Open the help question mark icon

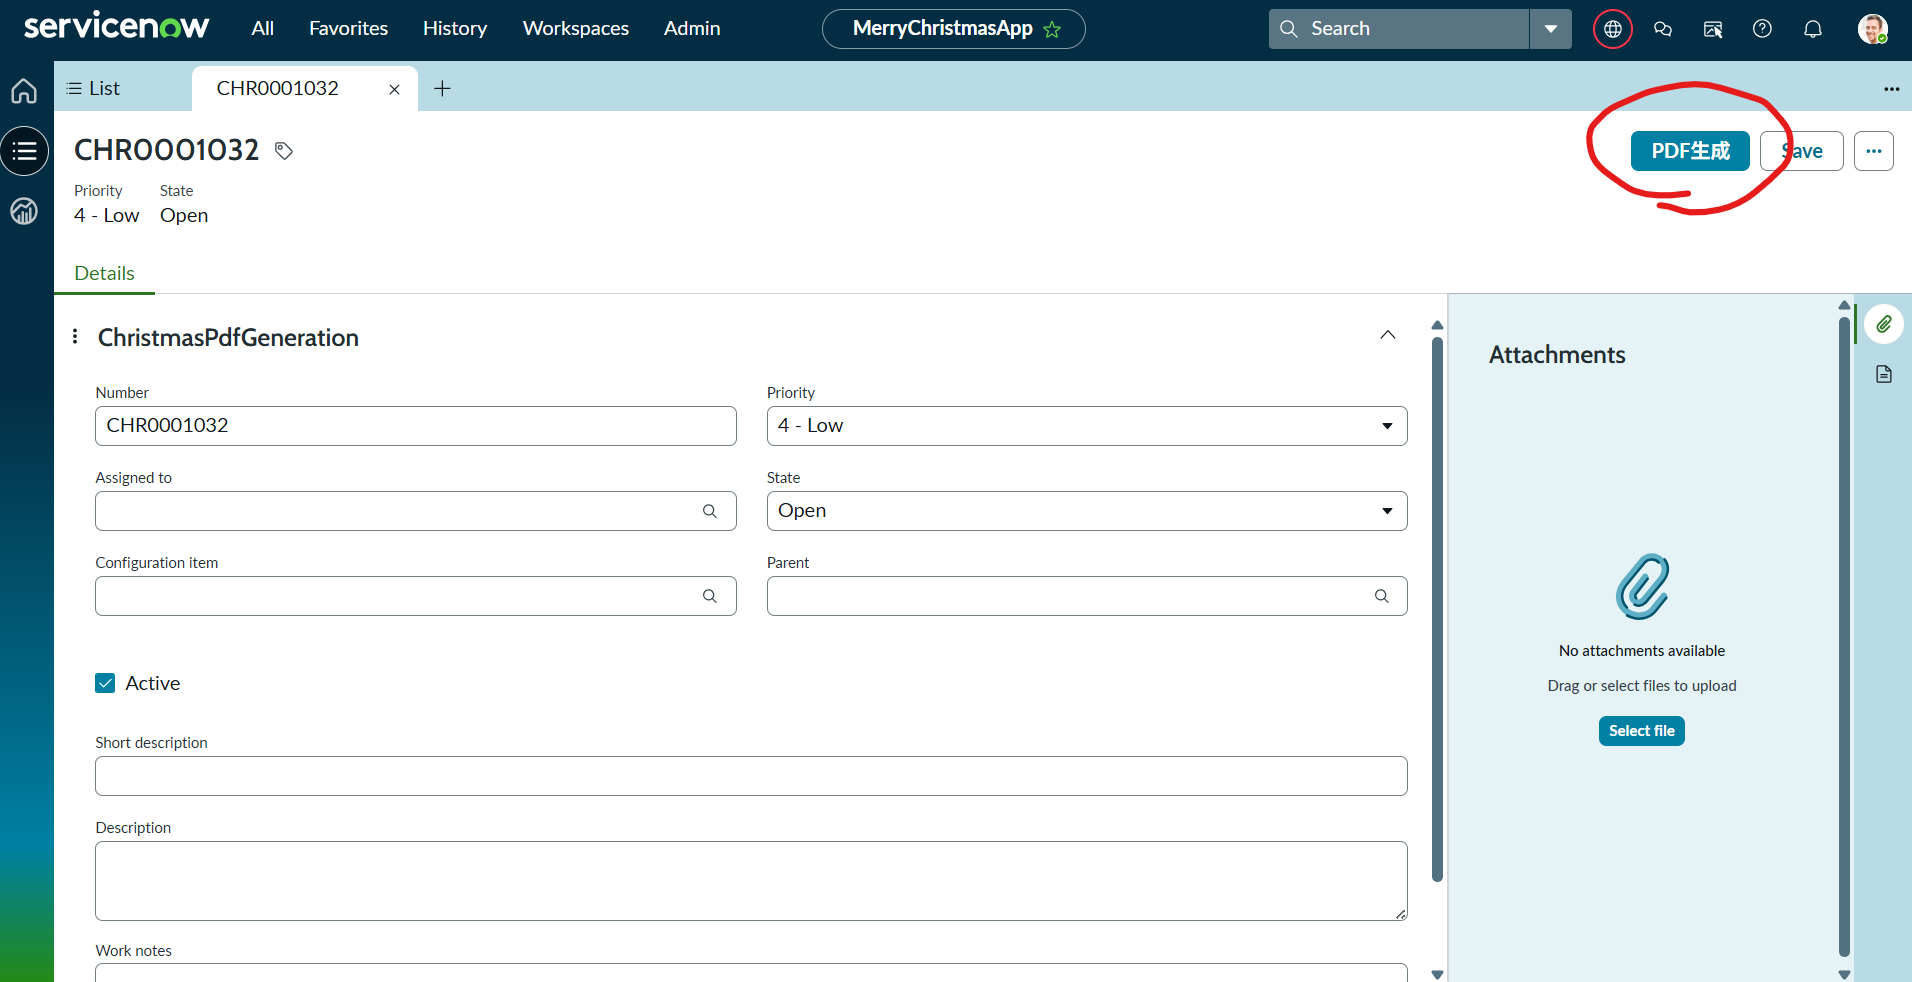tap(1763, 29)
